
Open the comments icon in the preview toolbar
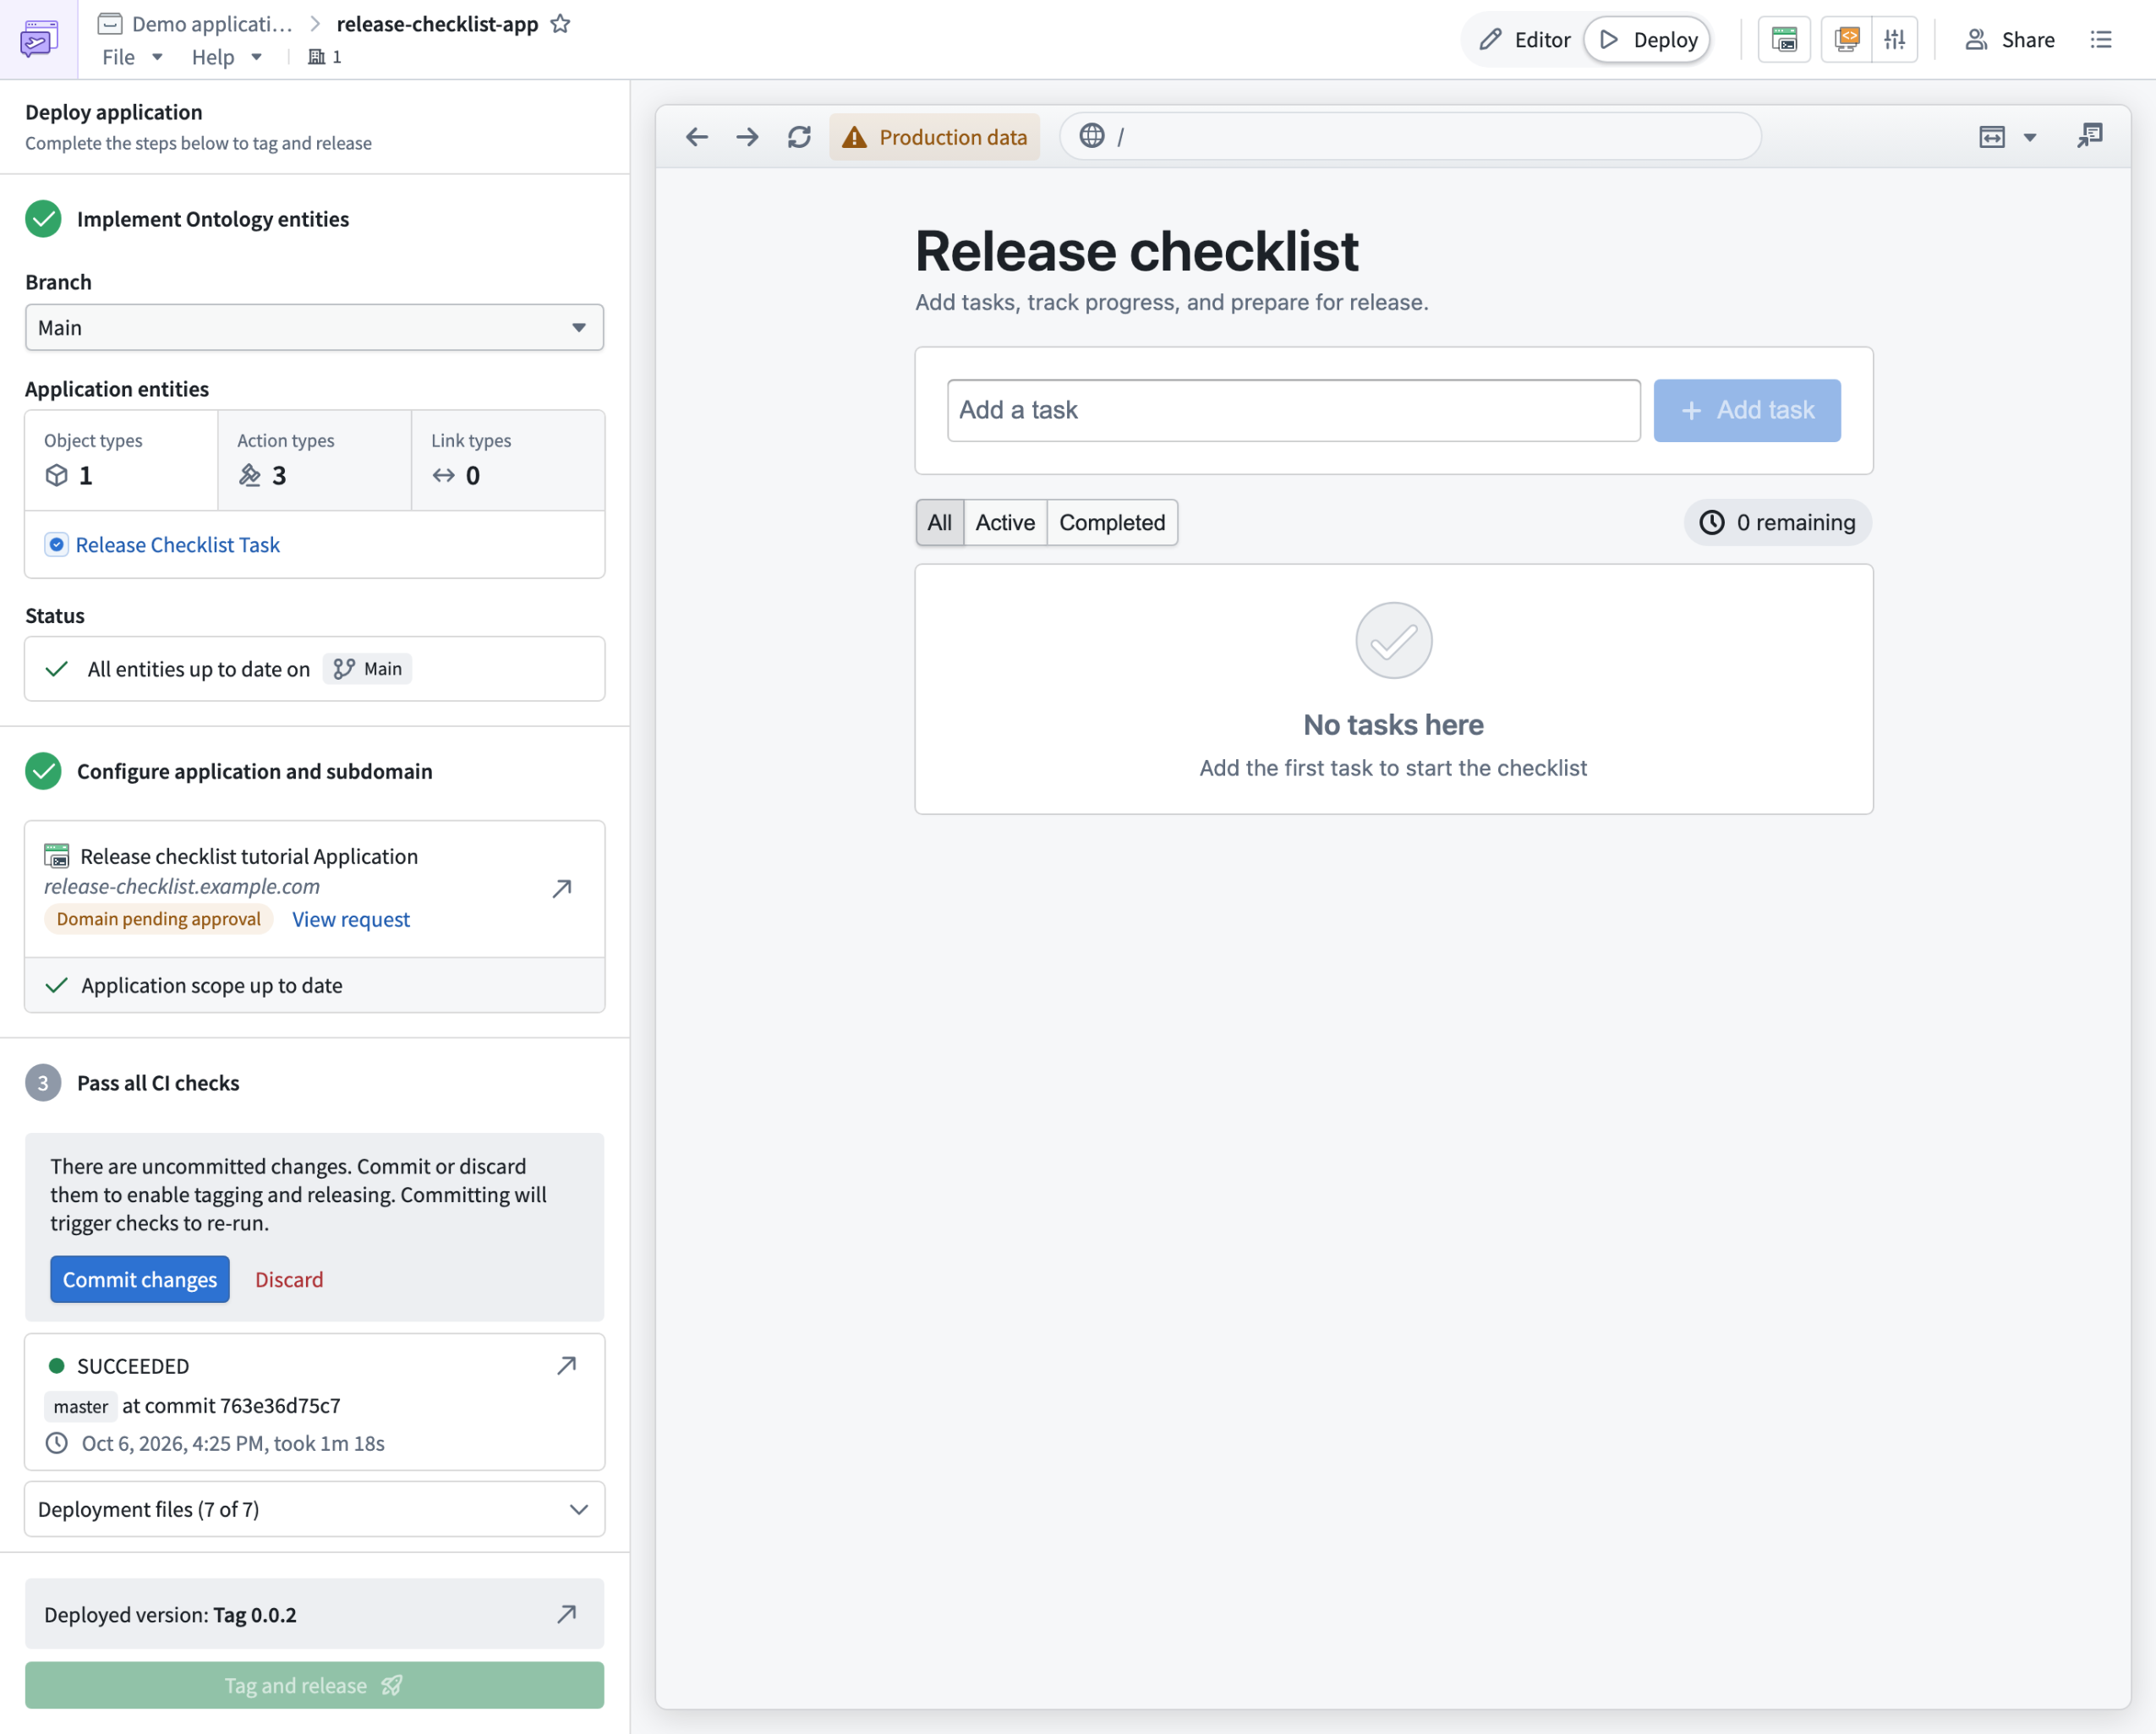2090,135
